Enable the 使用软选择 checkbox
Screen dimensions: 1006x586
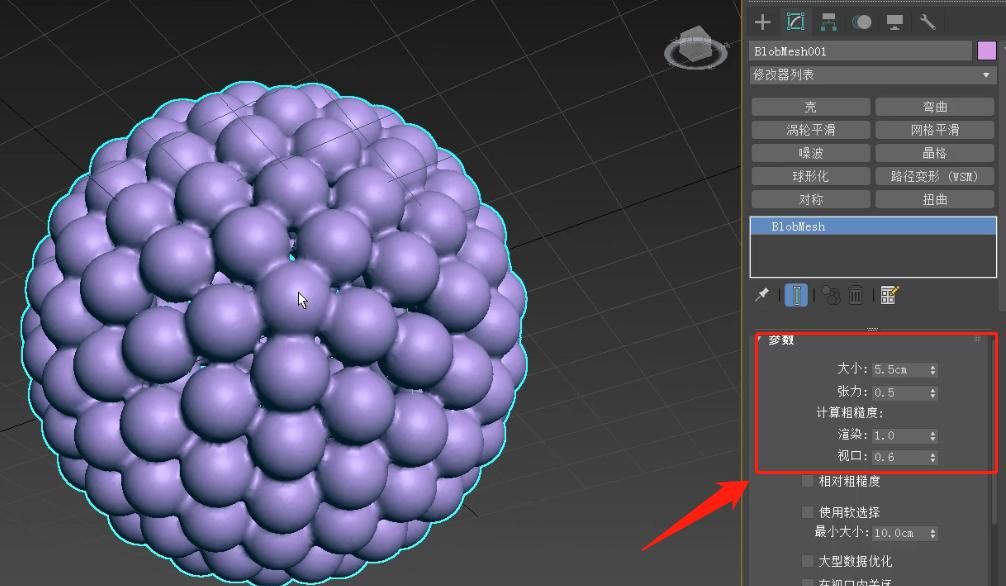pyautogui.click(x=808, y=512)
